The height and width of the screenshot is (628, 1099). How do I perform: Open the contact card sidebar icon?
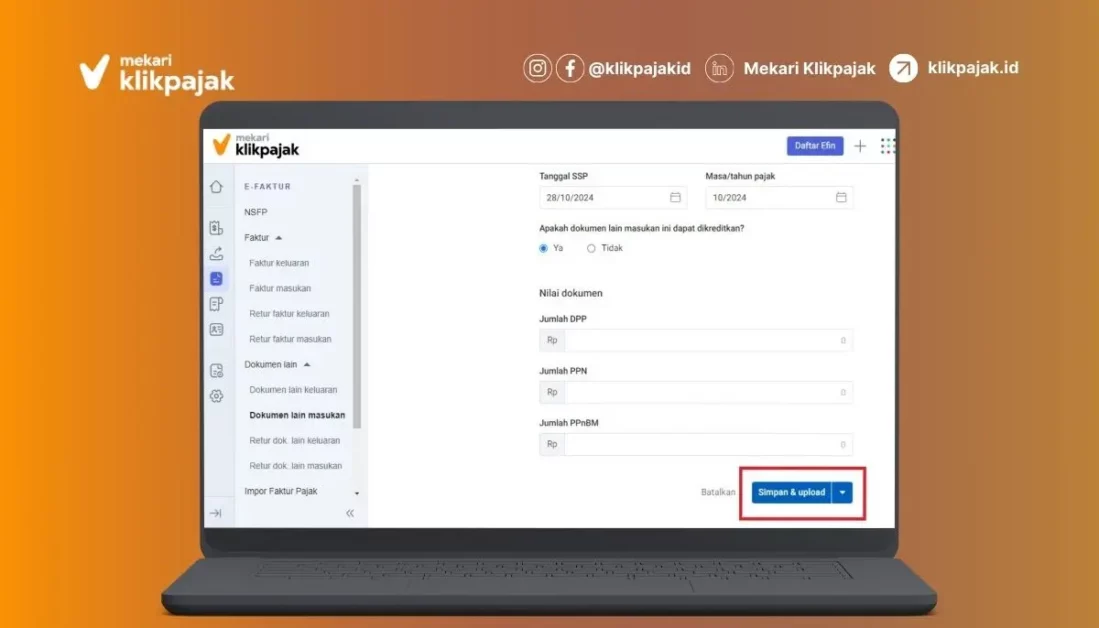coord(216,329)
